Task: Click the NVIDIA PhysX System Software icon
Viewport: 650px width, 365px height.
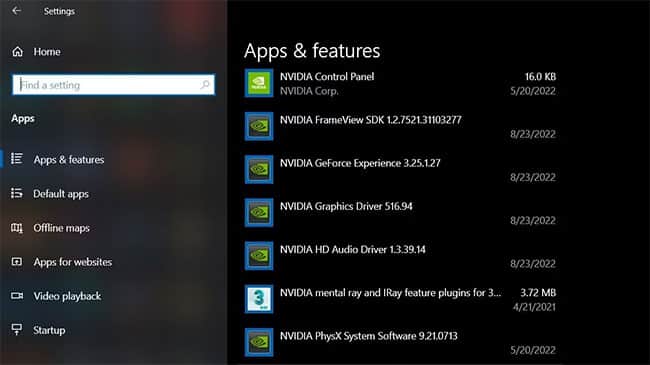Action: click(x=259, y=342)
